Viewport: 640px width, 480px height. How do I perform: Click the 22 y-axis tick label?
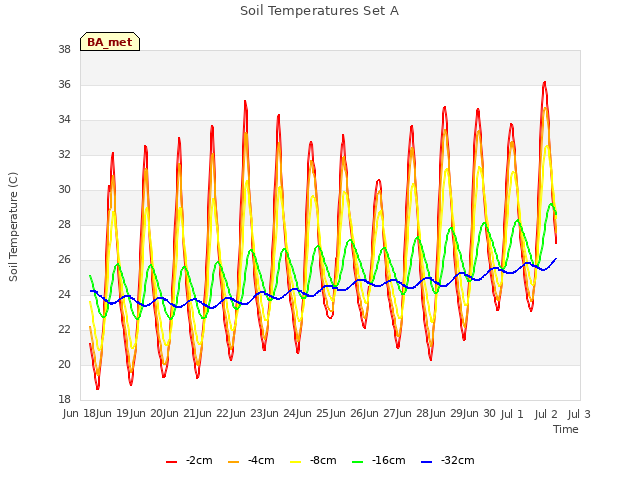coord(64,330)
